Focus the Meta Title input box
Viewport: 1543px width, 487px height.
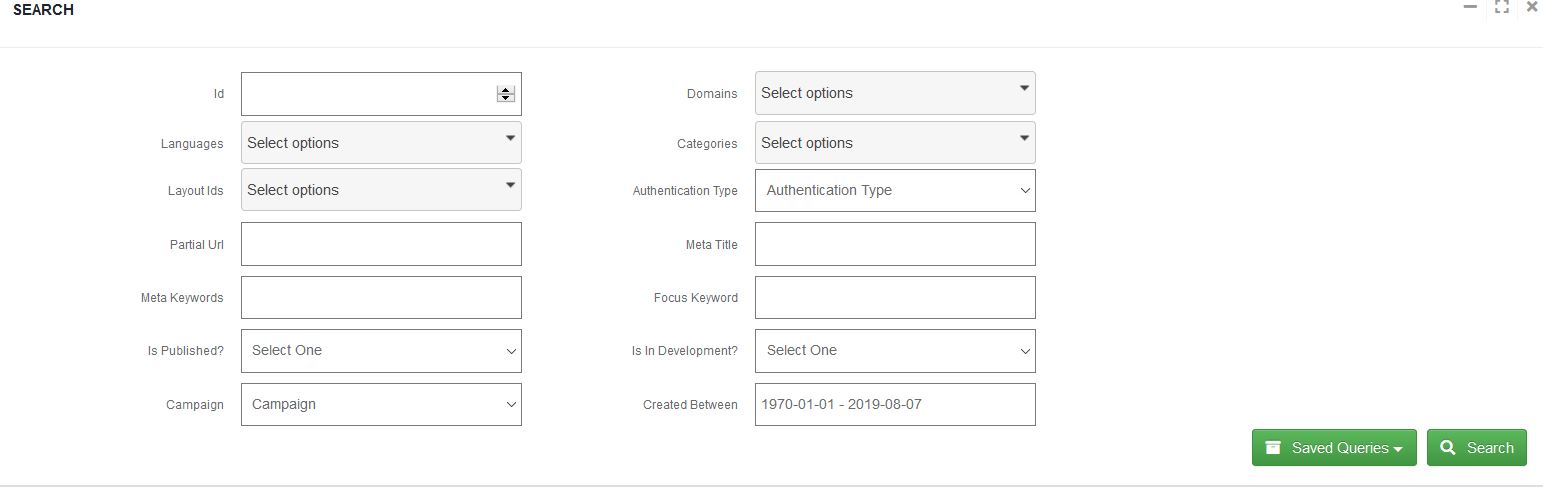tap(895, 244)
